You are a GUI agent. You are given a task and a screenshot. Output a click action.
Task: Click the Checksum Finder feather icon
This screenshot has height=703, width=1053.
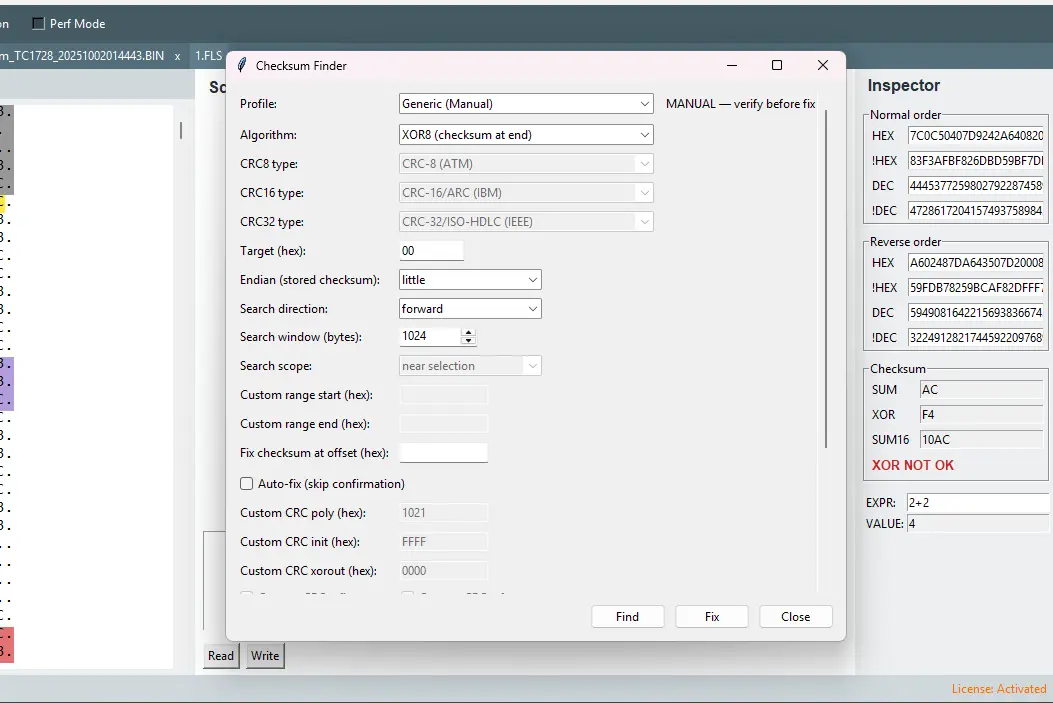[x=242, y=65]
